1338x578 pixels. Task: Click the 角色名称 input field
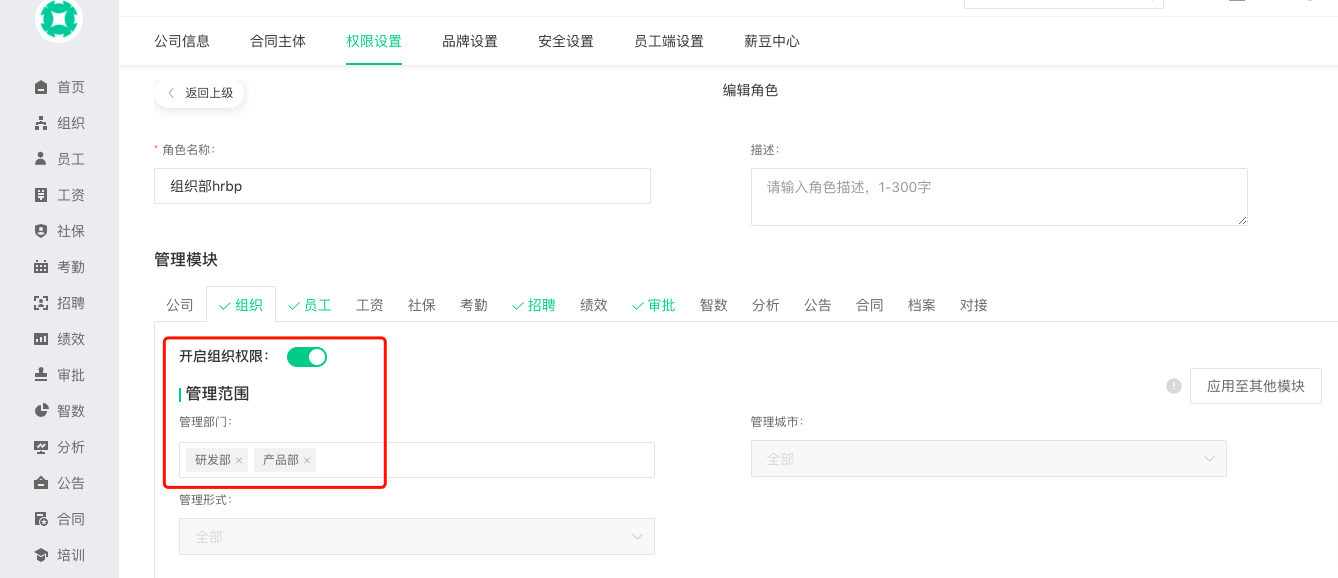[402, 186]
